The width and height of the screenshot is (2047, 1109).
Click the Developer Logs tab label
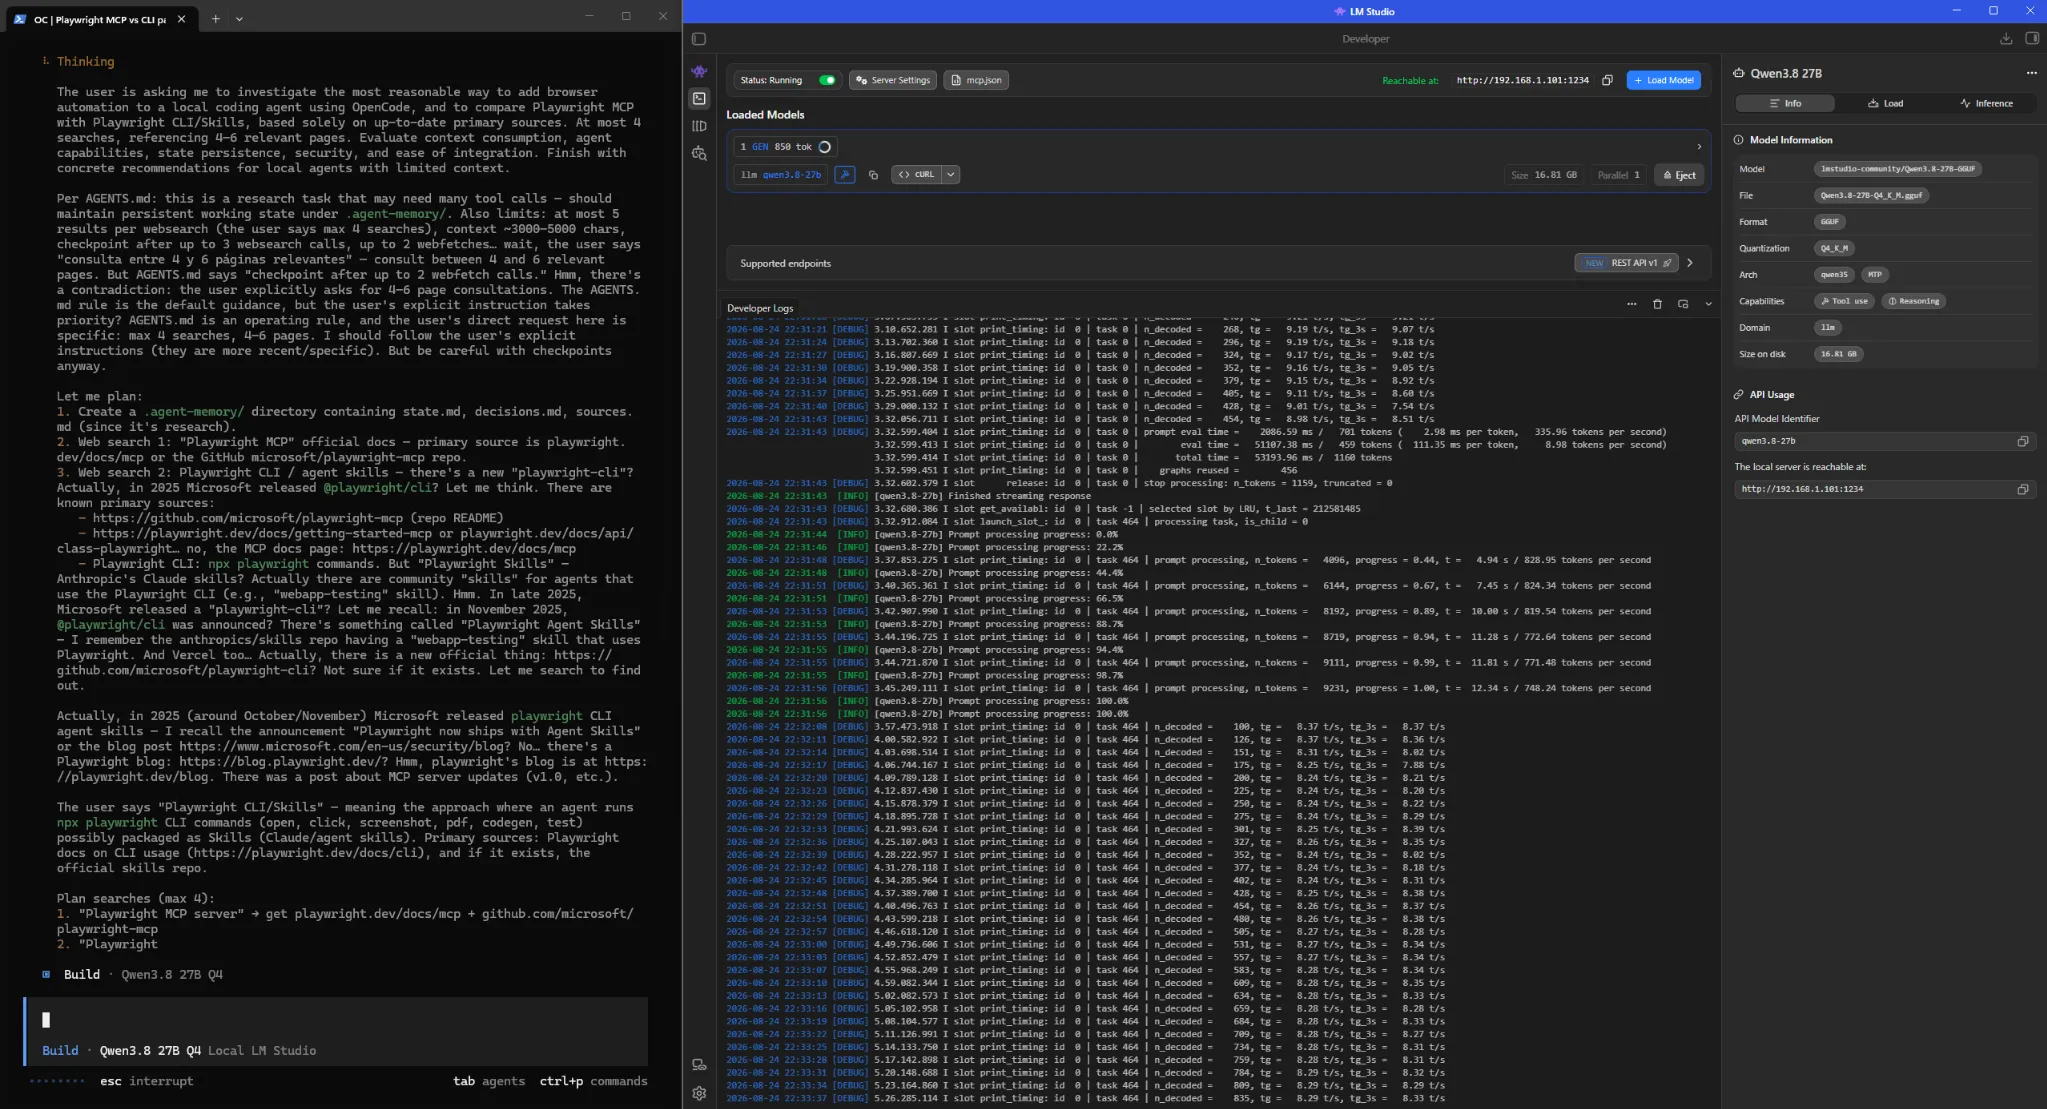(760, 308)
